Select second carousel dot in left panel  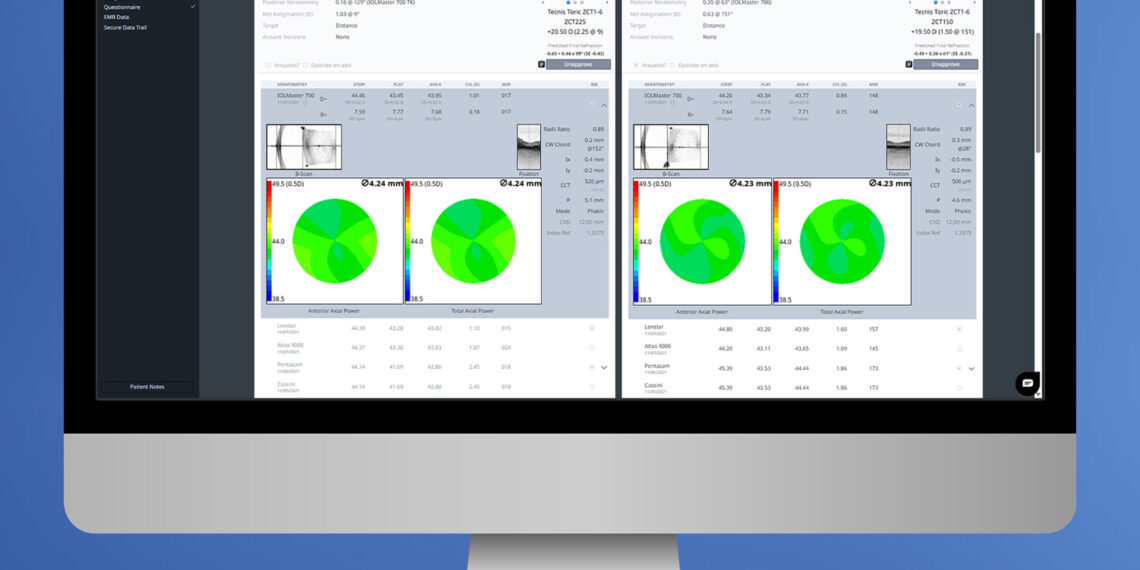coord(574,2)
